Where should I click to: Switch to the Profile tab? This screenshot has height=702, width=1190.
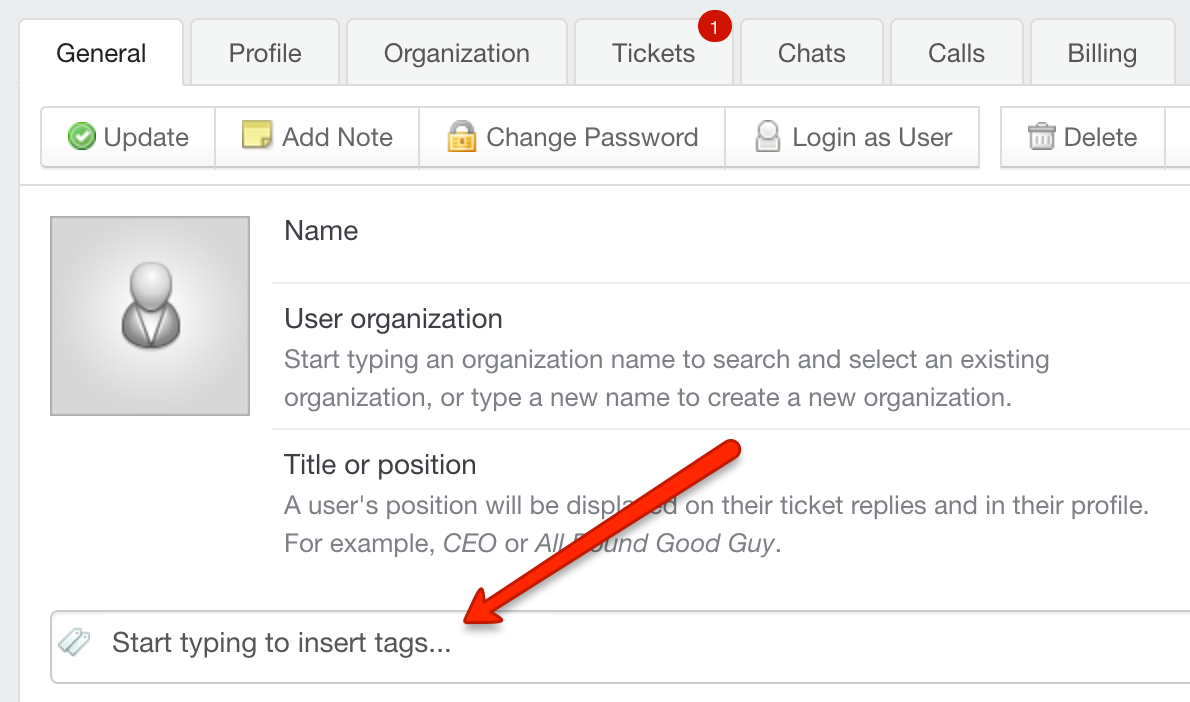tap(265, 52)
